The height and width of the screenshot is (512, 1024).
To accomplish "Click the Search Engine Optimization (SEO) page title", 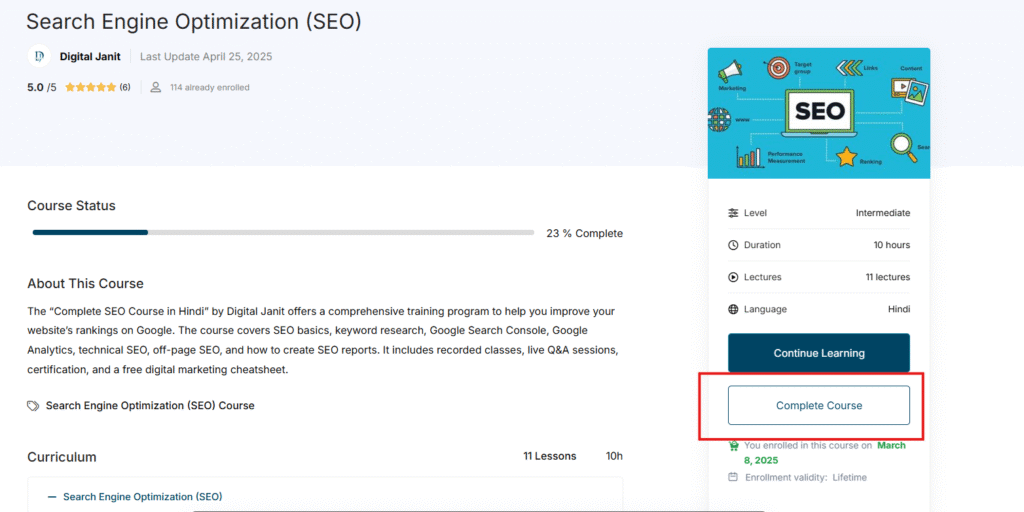I will tap(194, 21).
